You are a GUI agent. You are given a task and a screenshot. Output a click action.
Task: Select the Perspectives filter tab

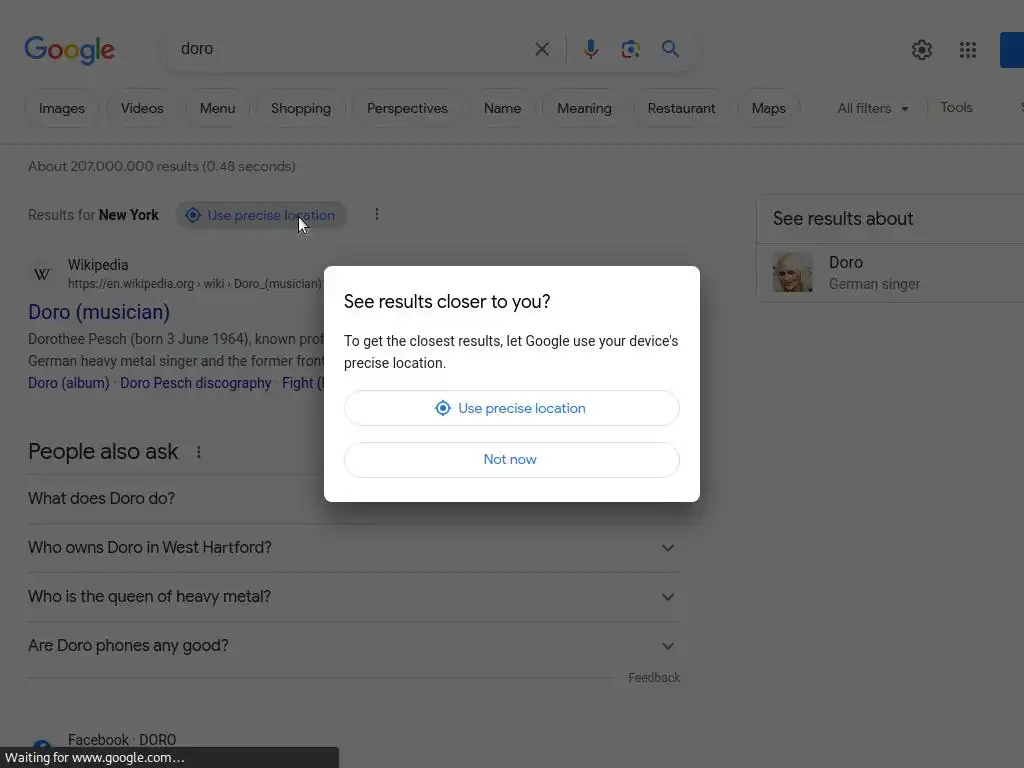(407, 108)
